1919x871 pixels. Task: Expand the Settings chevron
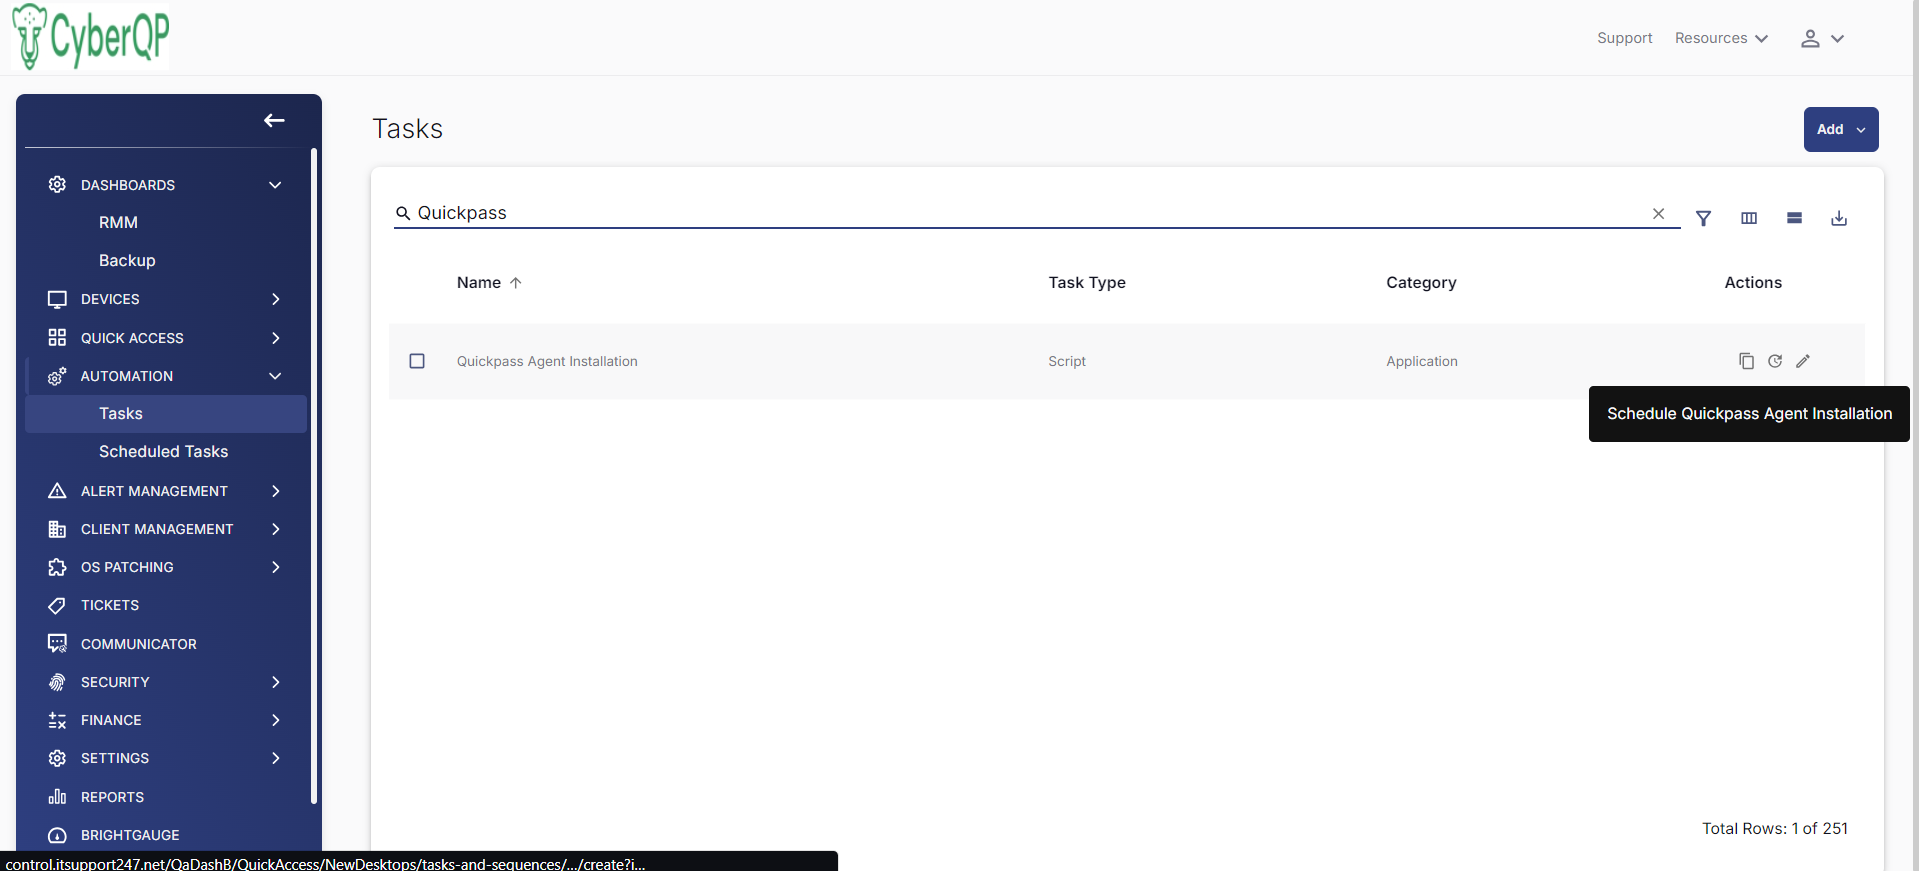pos(275,758)
